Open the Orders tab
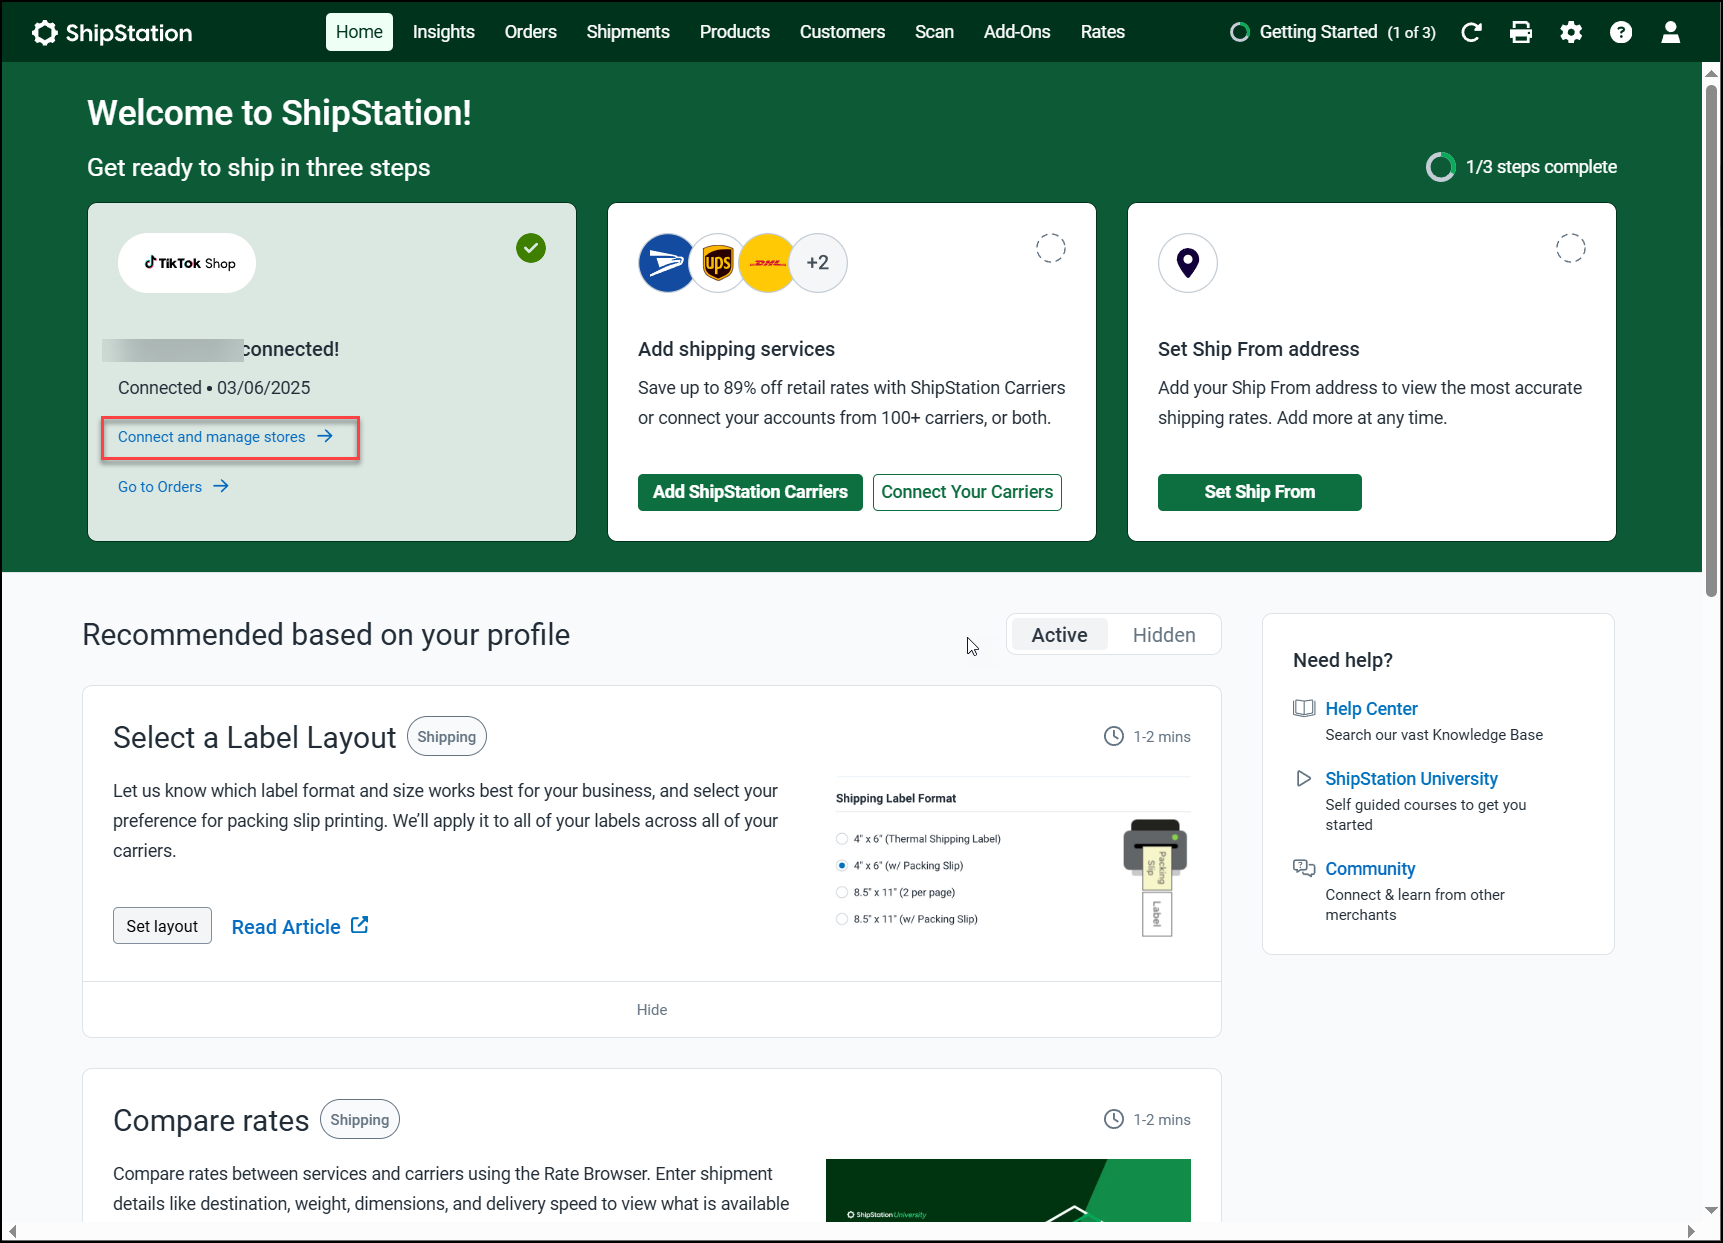The height and width of the screenshot is (1243, 1723). coord(530,32)
